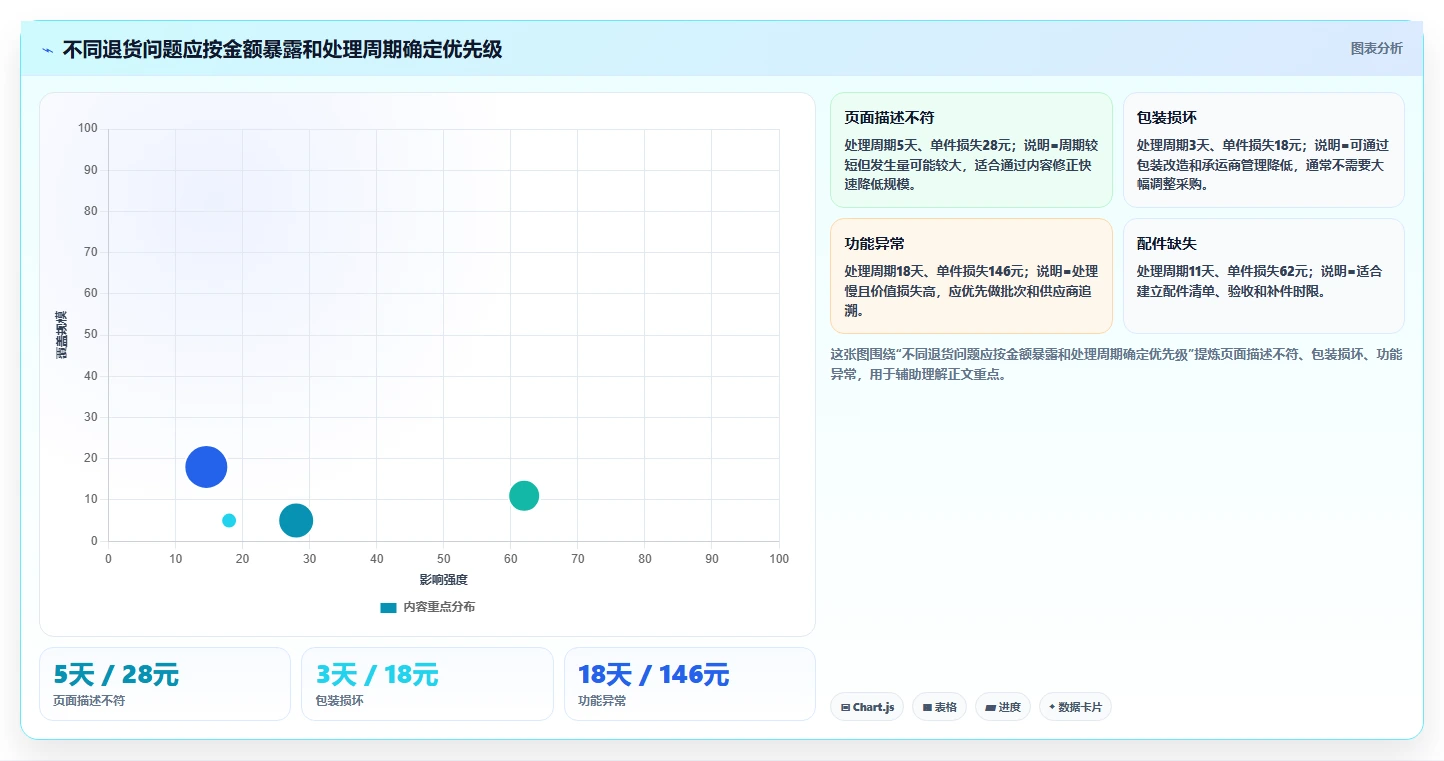
Task: Select the dark teal bubble near 28
Action: click(296, 520)
